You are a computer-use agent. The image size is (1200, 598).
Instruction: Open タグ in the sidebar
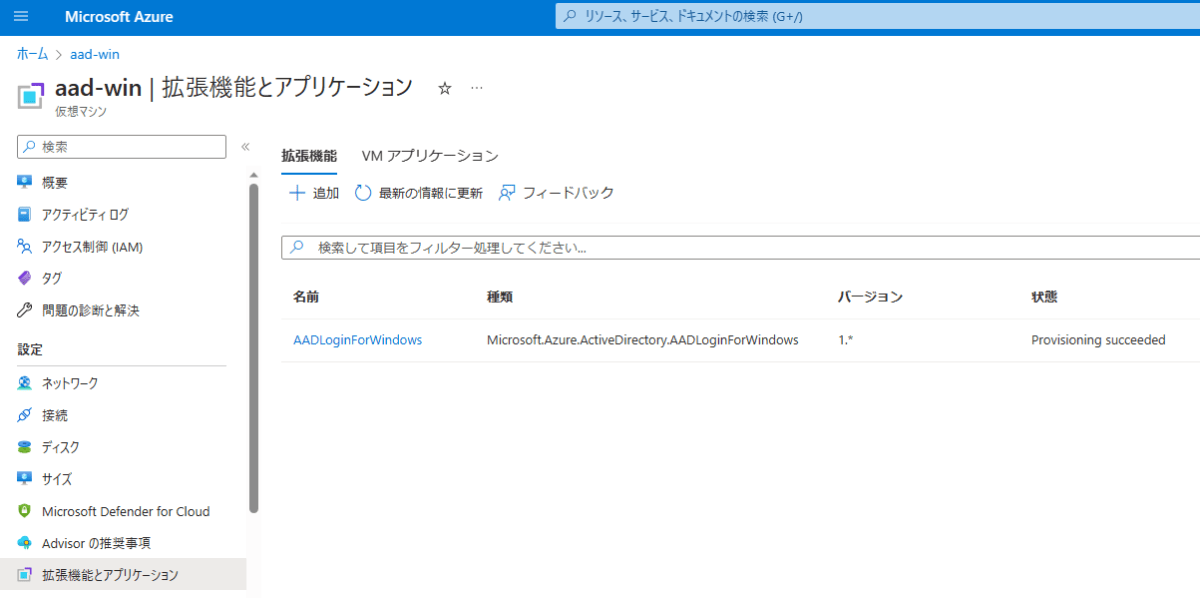(52, 278)
